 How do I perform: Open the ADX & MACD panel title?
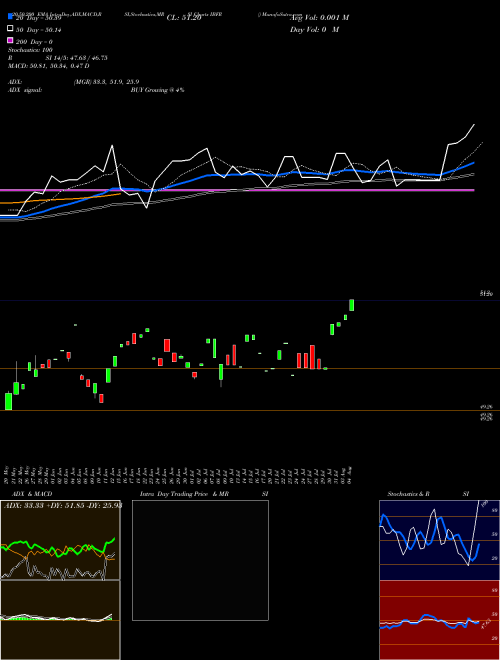point(27,494)
